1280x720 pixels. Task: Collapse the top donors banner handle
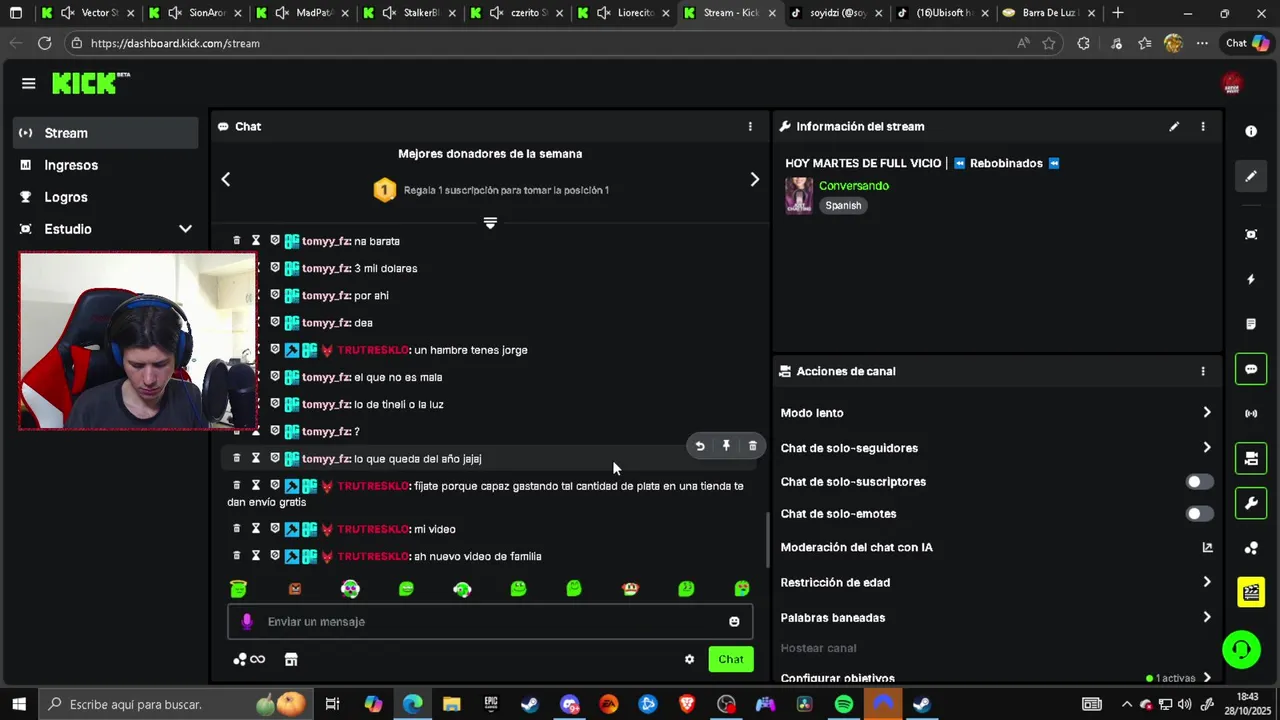pyautogui.click(x=490, y=223)
